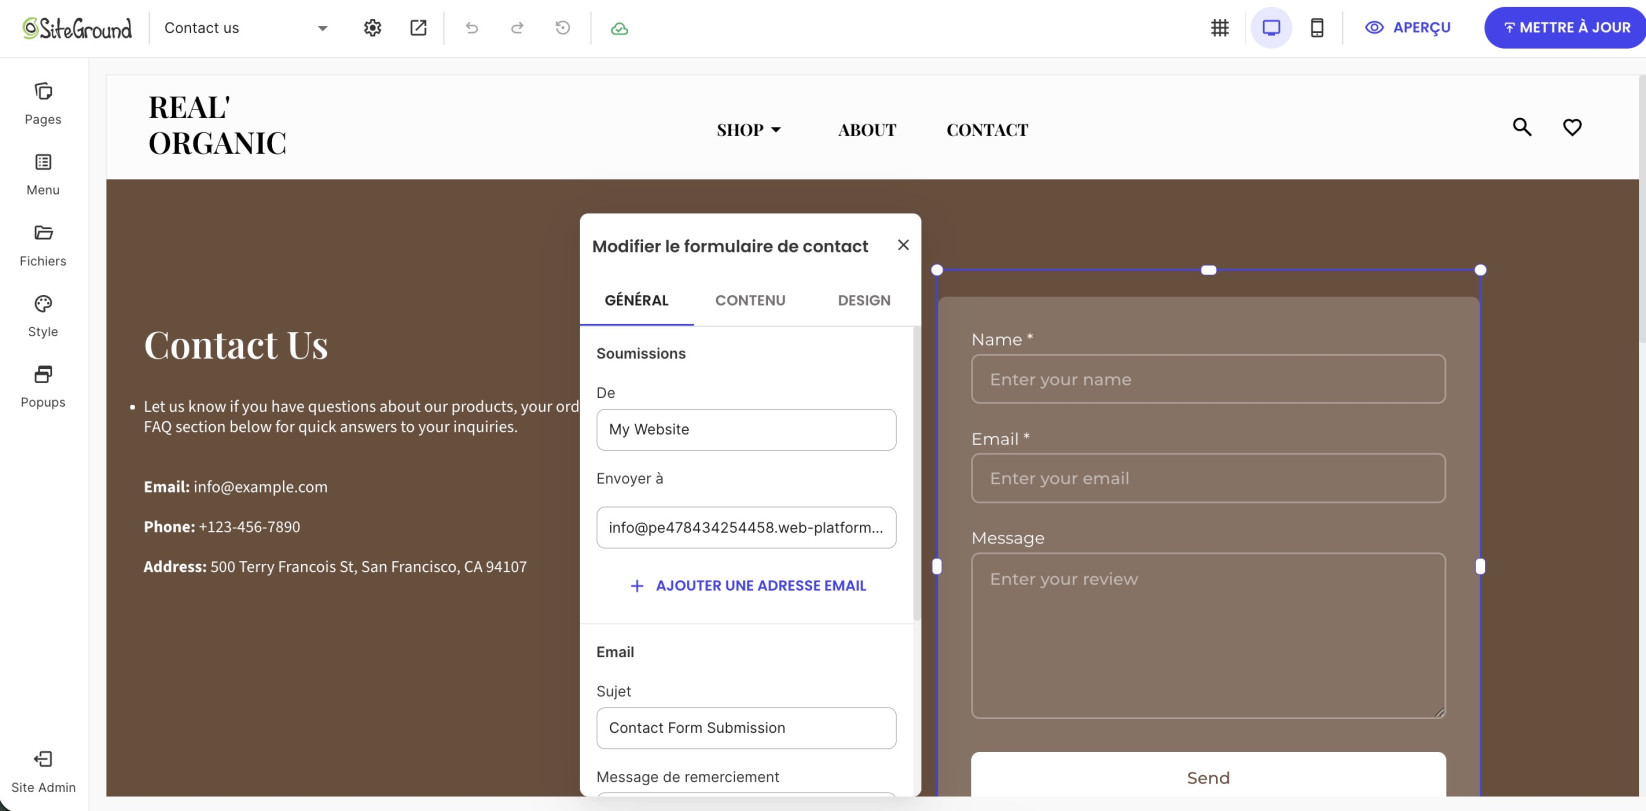Click the top-center form resize handle
The height and width of the screenshot is (811, 1646).
pyautogui.click(x=1208, y=270)
